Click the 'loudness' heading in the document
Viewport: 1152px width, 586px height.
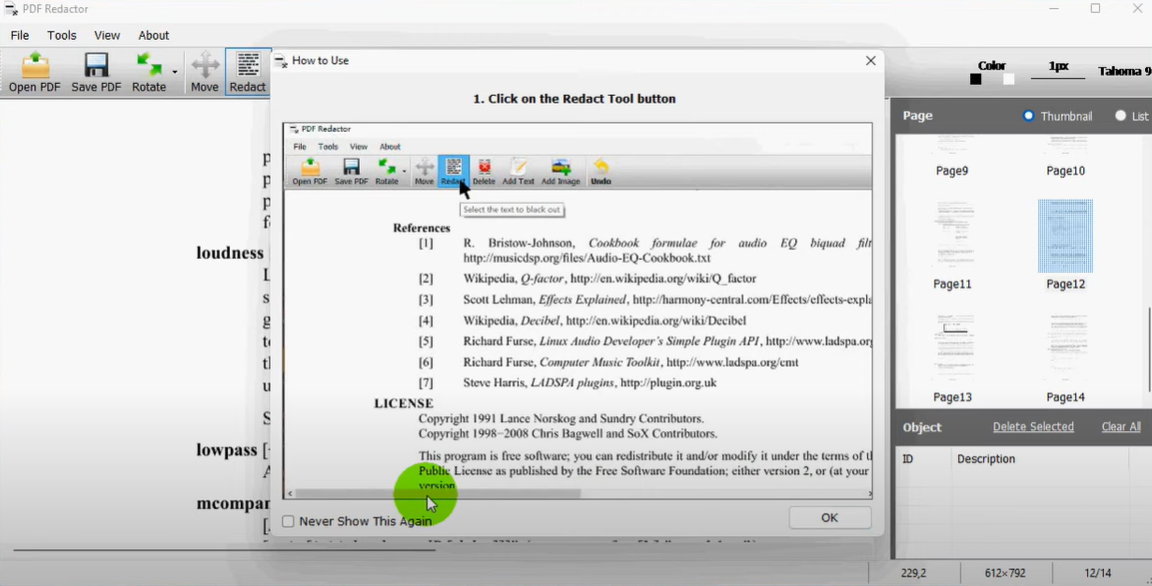(x=230, y=253)
